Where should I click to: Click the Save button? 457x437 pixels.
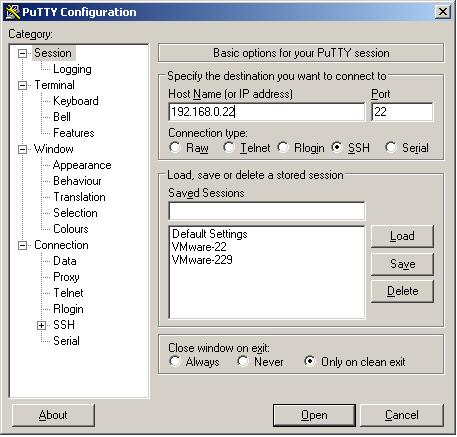coord(402,264)
